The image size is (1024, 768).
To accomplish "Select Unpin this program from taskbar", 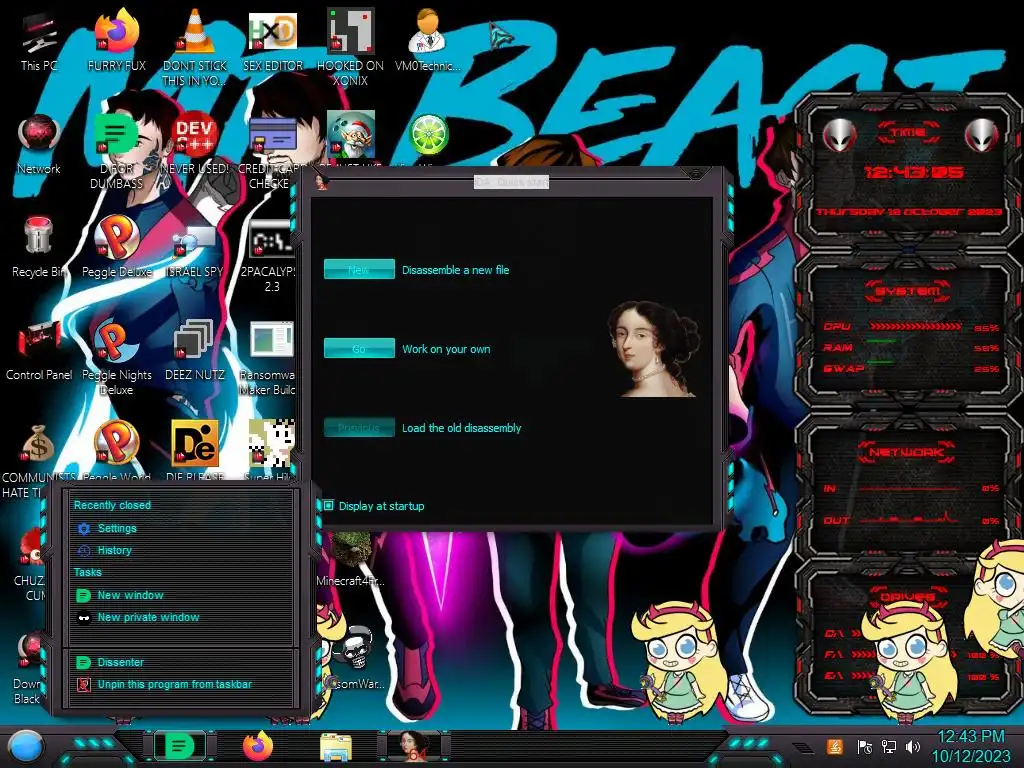I will click(x=174, y=684).
